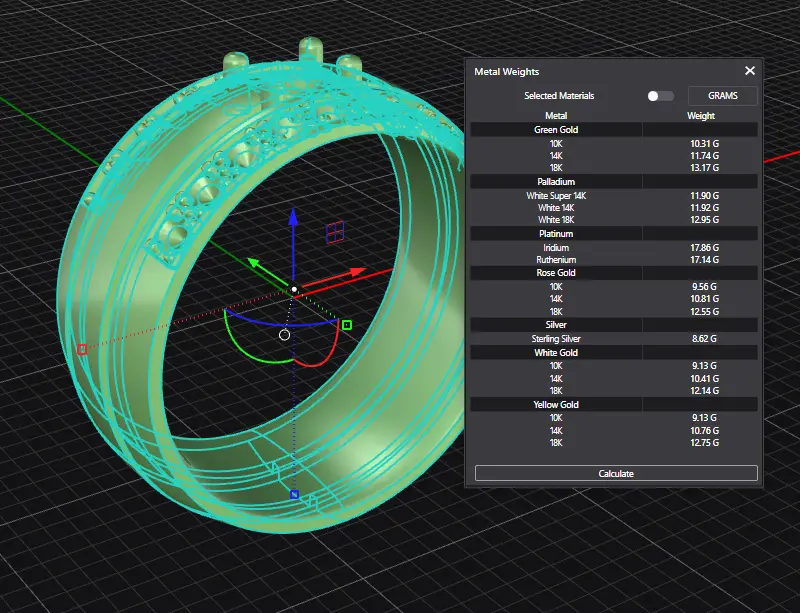Click the Metal column header
The image size is (800, 613).
click(556, 116)
